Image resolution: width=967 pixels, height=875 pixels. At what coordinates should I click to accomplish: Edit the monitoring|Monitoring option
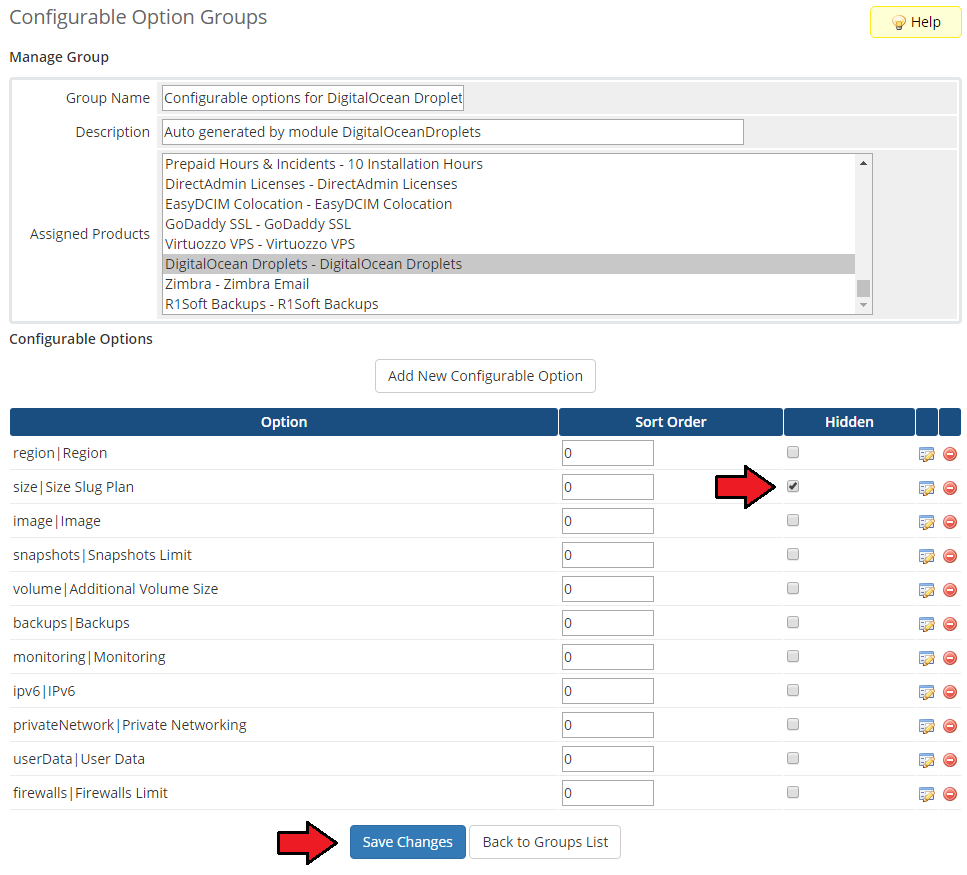(x=926, y=658)
